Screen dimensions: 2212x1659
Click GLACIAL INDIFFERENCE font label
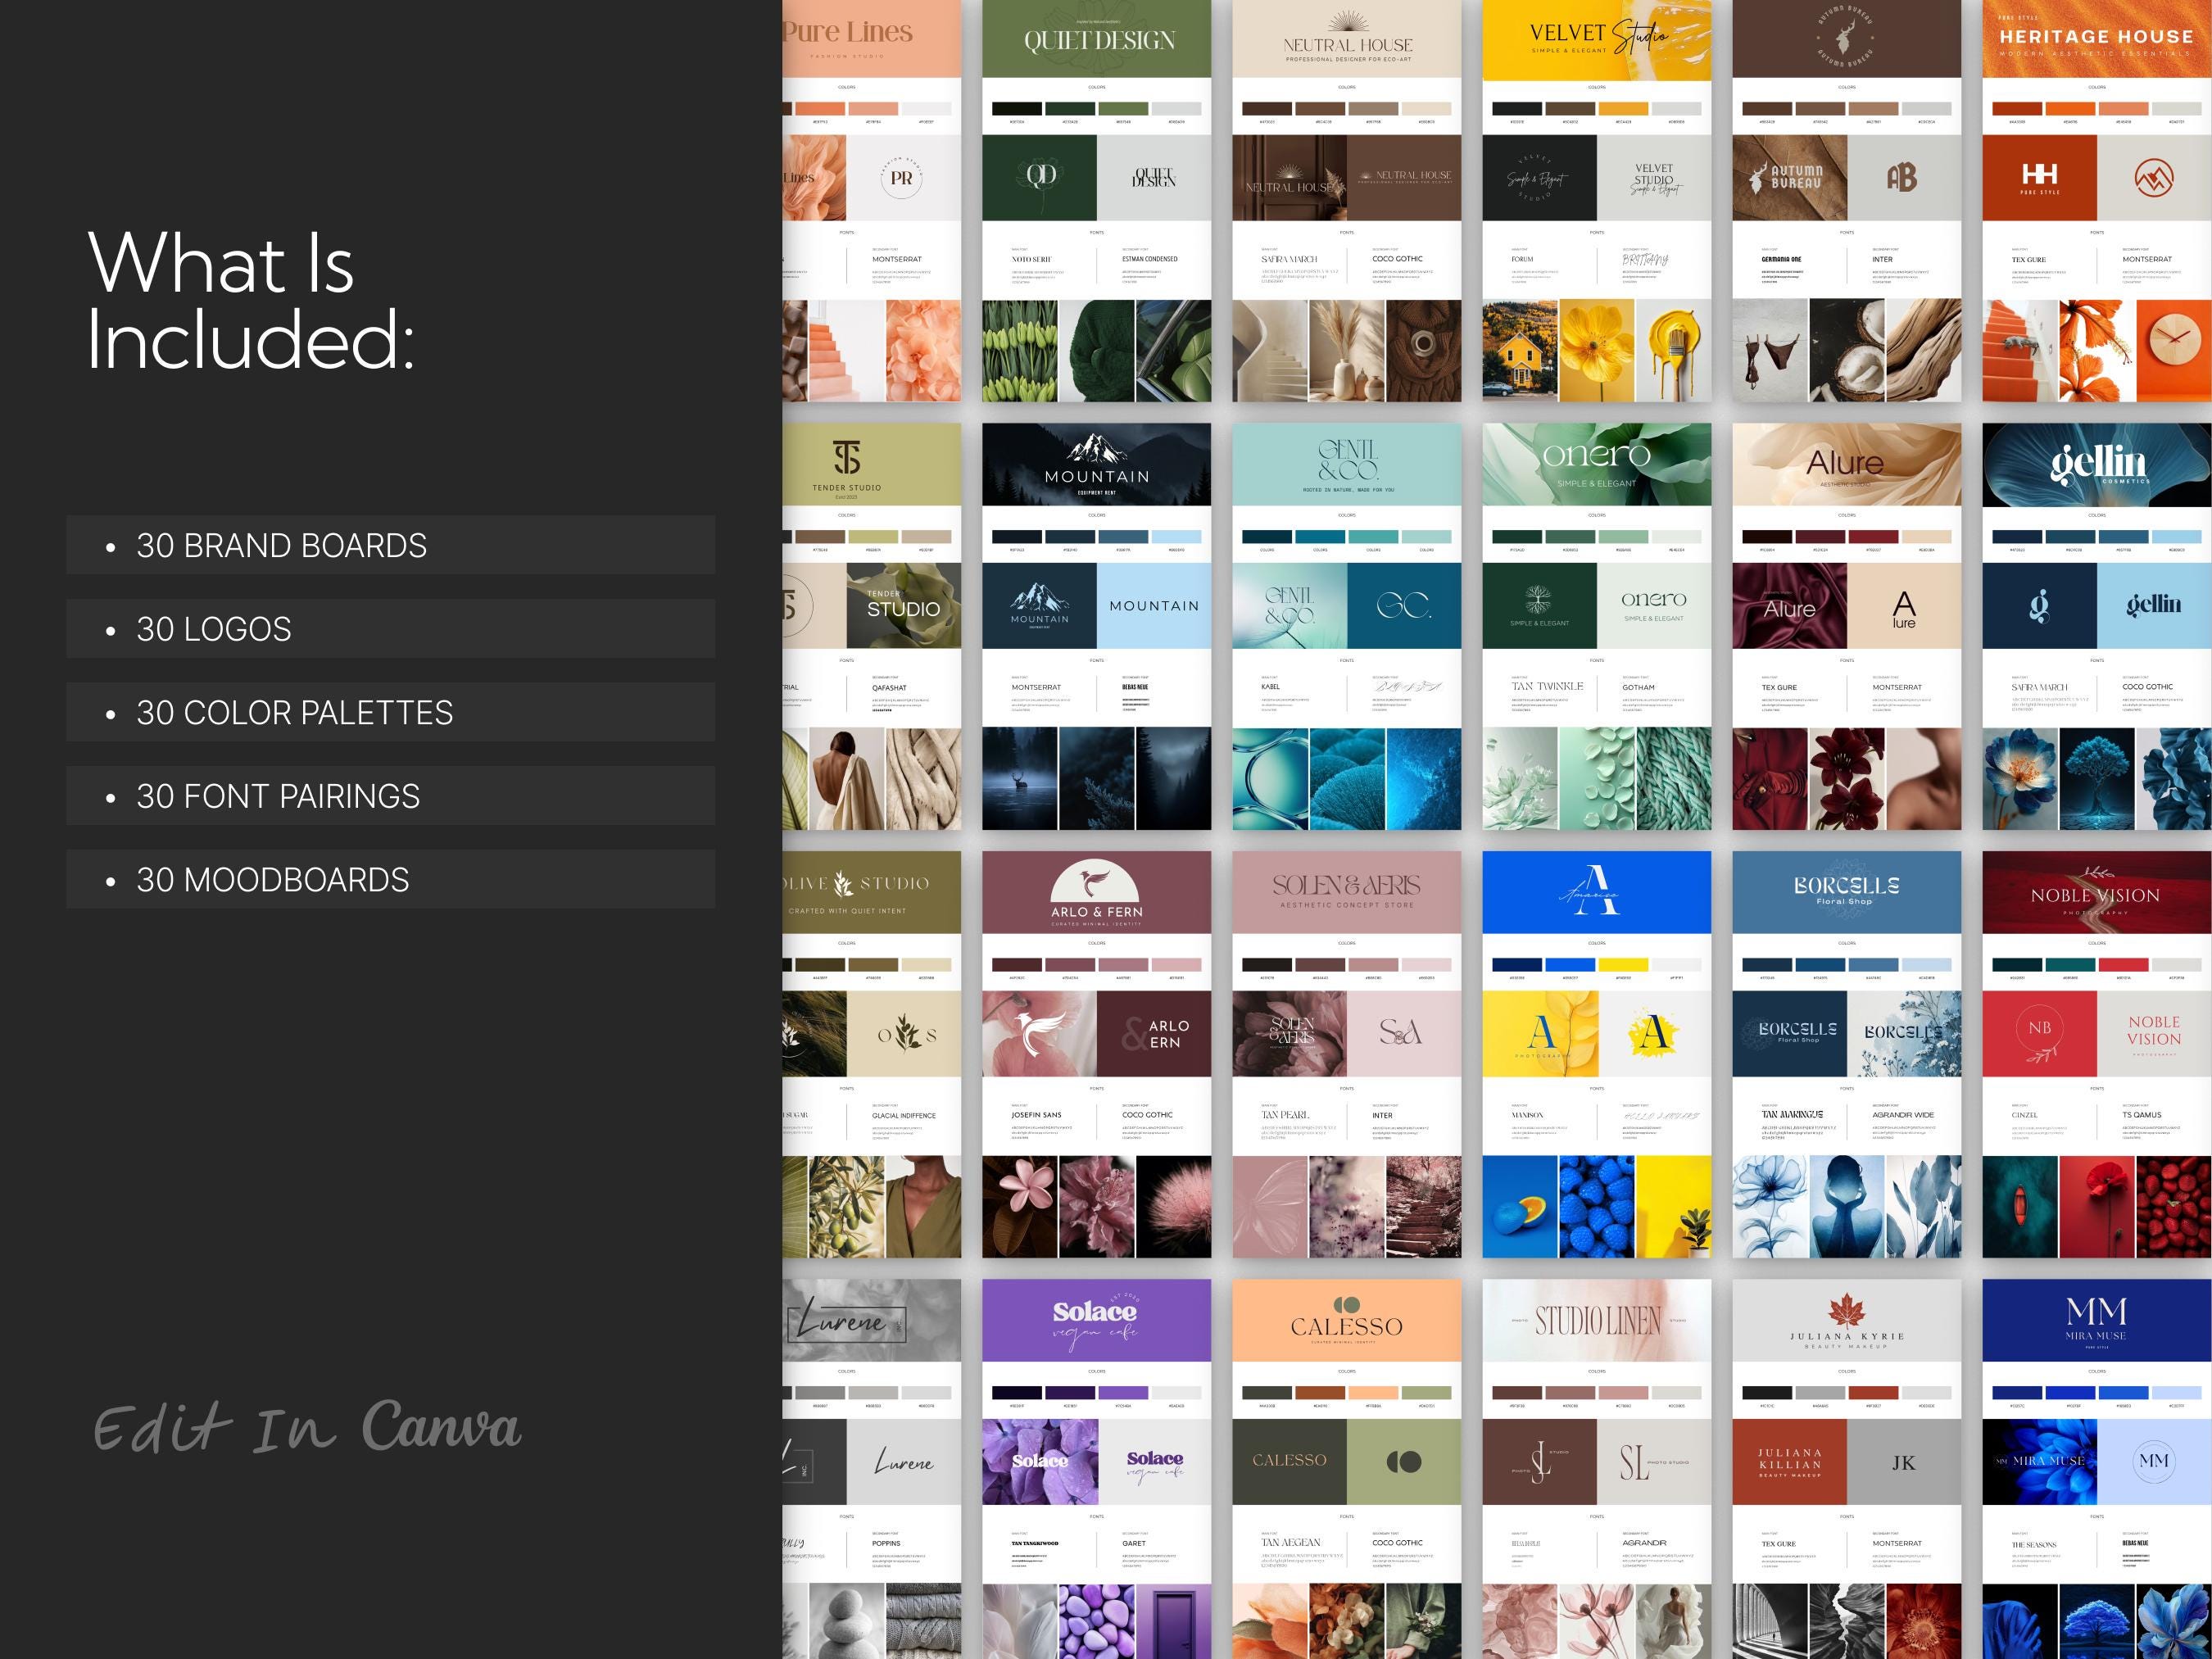tap(904, 1116)
